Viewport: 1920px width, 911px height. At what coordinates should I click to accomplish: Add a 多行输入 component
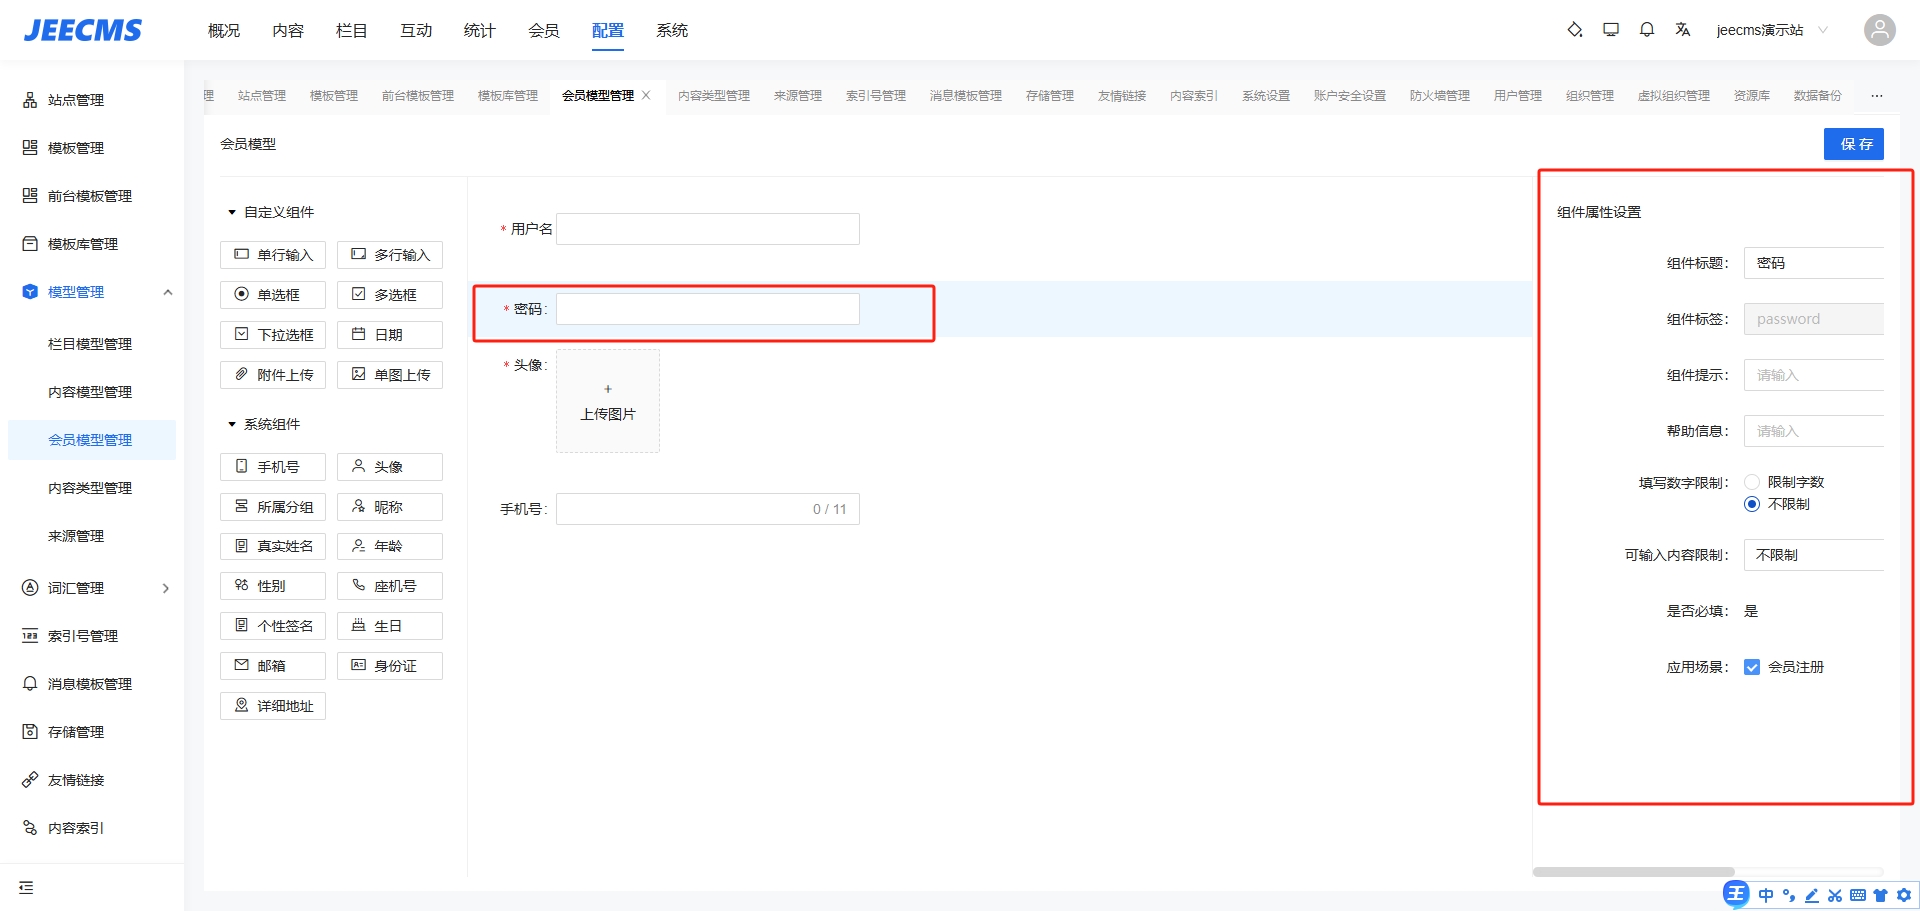[x=390, y=255]
